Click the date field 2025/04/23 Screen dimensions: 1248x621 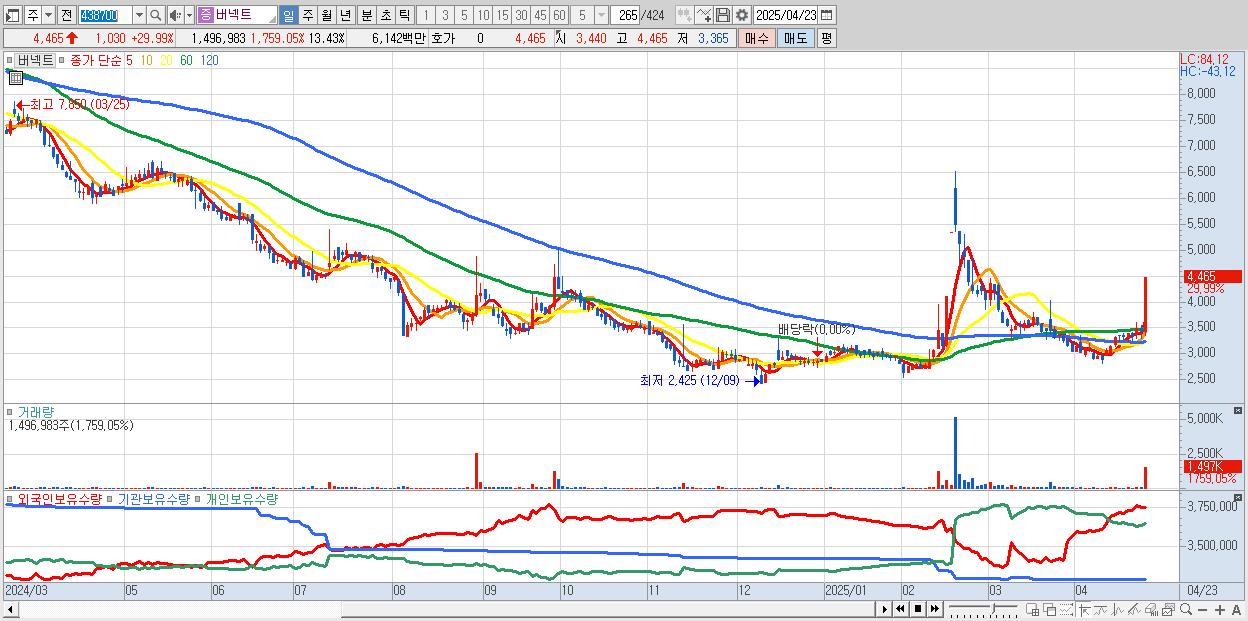point(786,15)
